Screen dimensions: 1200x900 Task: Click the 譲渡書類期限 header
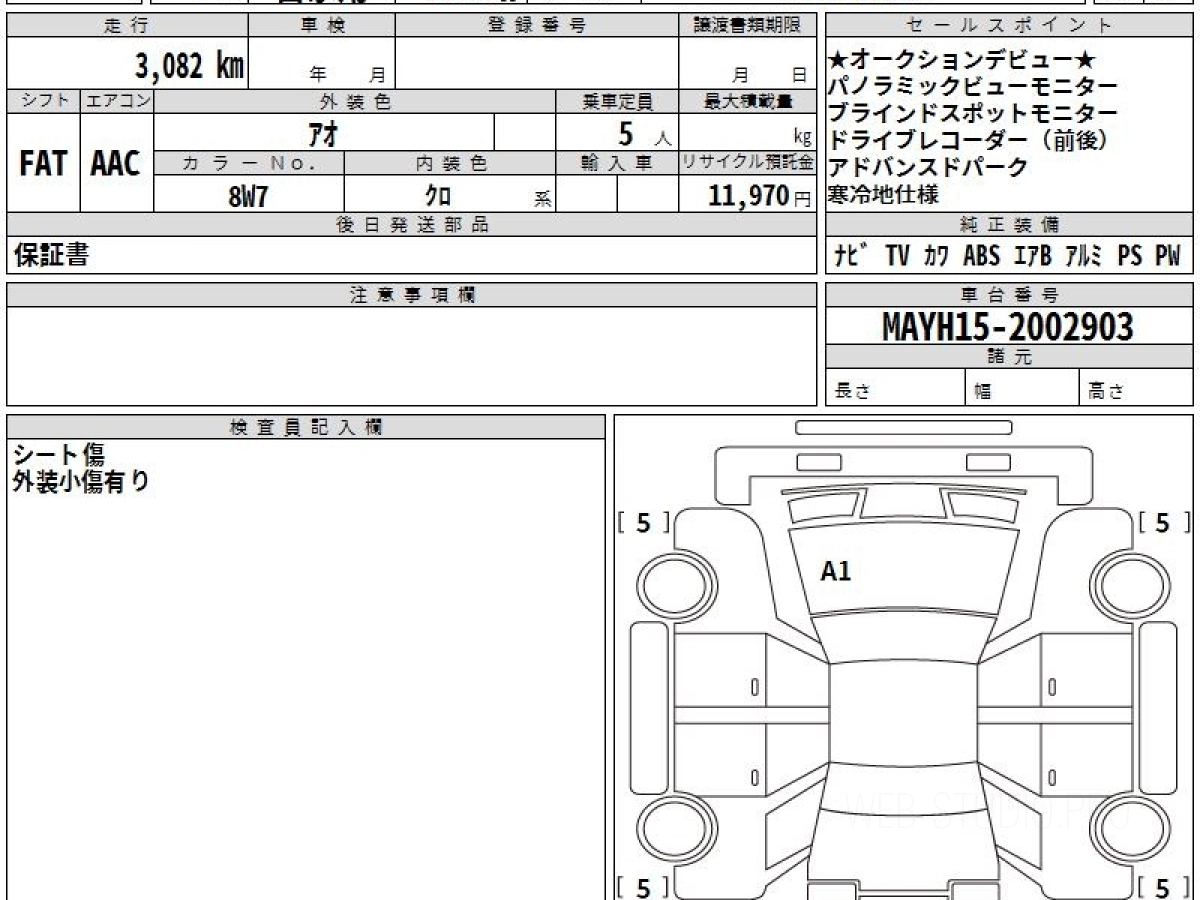(748, 26)
